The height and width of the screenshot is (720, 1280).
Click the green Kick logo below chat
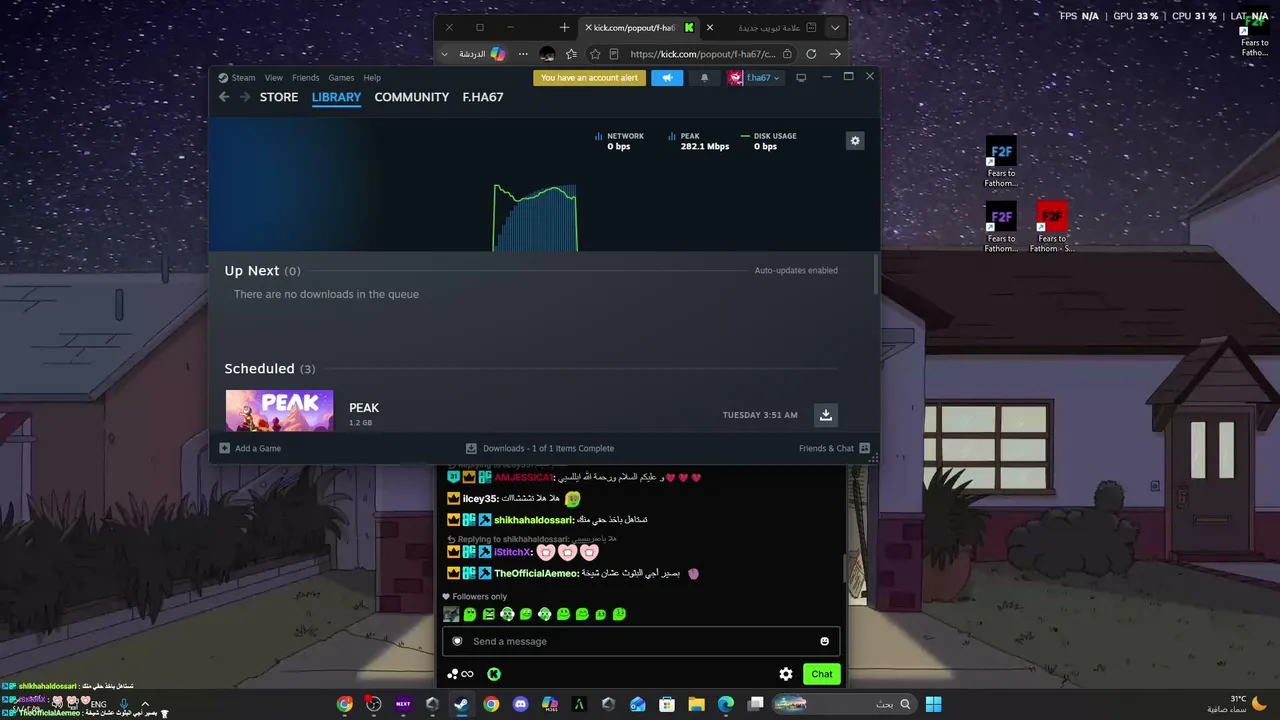coord(494,674)
